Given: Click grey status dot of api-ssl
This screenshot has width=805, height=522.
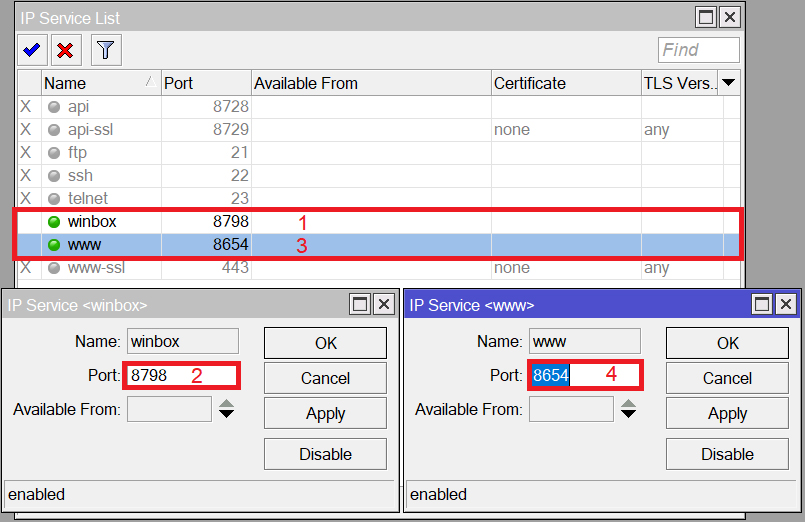Looking at the screenshot, I should [x=54, y=130].
